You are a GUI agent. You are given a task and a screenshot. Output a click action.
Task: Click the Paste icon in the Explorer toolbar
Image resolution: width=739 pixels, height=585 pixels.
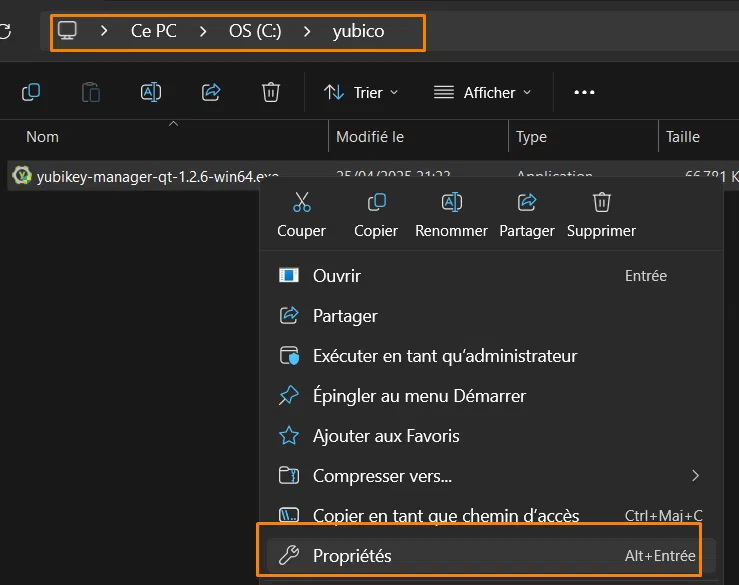(x=90, y=92)
